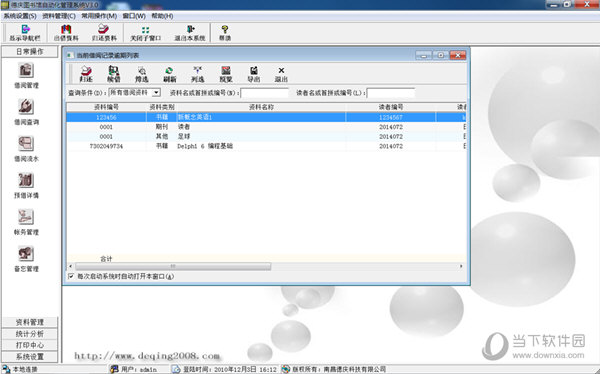The width and height of the screenshot is (600, 374).
Task: Refresh the list with the 刷新 icon
Action: coord(170,74)
